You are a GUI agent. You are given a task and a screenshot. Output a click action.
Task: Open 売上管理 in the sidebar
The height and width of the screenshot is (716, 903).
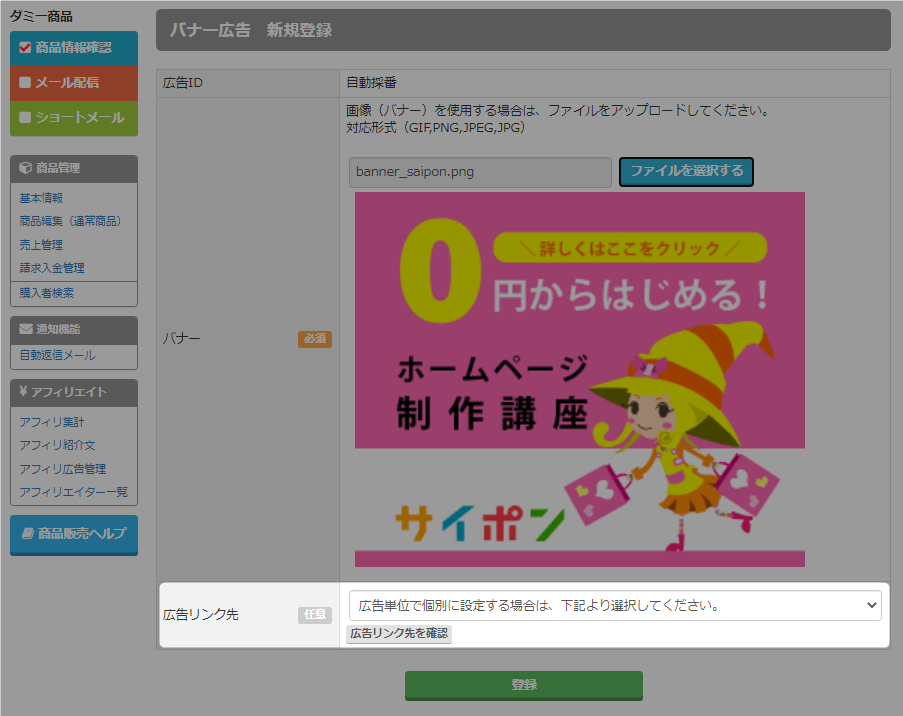(x=41, y=245)
